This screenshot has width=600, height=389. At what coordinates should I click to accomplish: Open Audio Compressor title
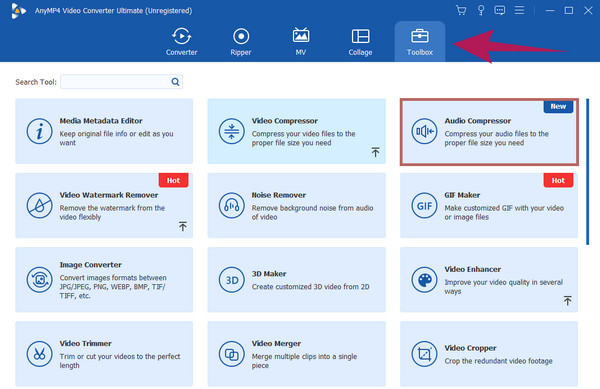click(478, 120)
